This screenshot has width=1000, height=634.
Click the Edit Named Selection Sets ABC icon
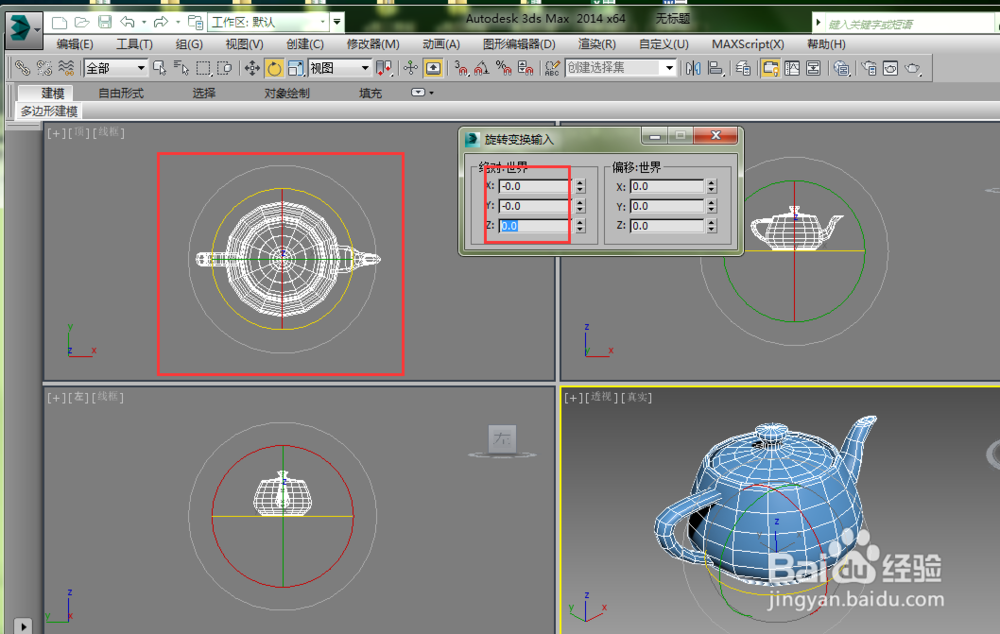552,68
